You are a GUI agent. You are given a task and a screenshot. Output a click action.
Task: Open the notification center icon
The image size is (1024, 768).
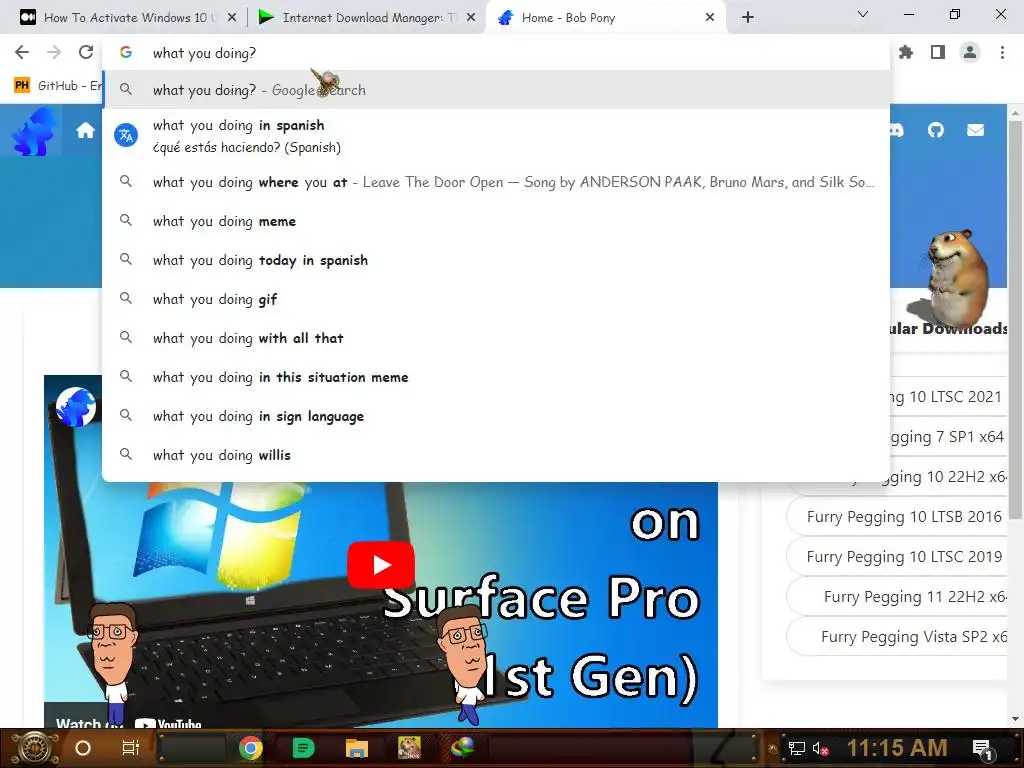(982, 748)
